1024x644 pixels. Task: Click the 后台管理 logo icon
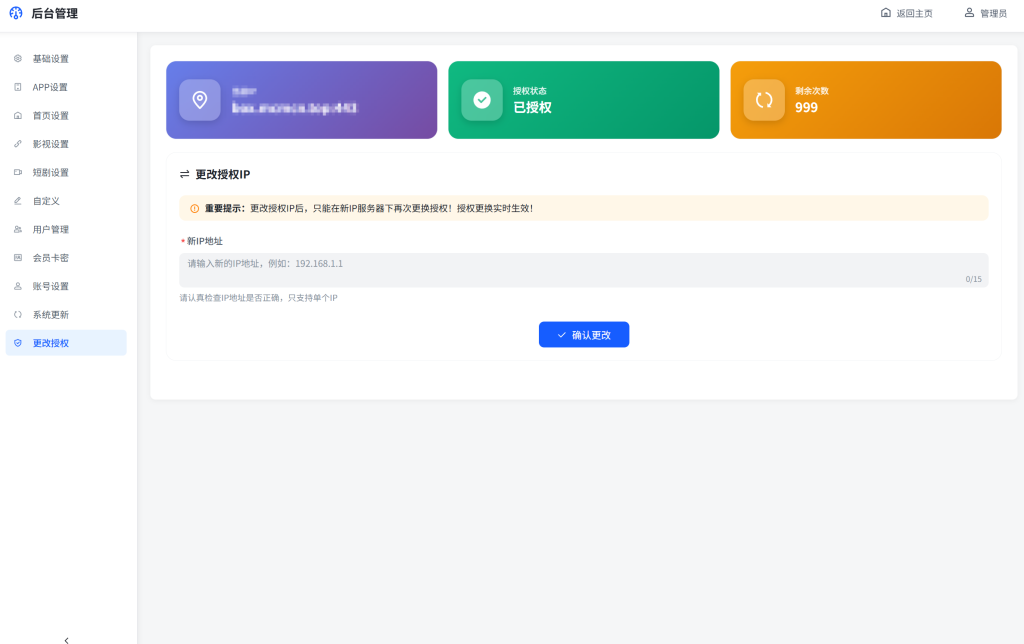pyautogui.click(x=16, y=13)
